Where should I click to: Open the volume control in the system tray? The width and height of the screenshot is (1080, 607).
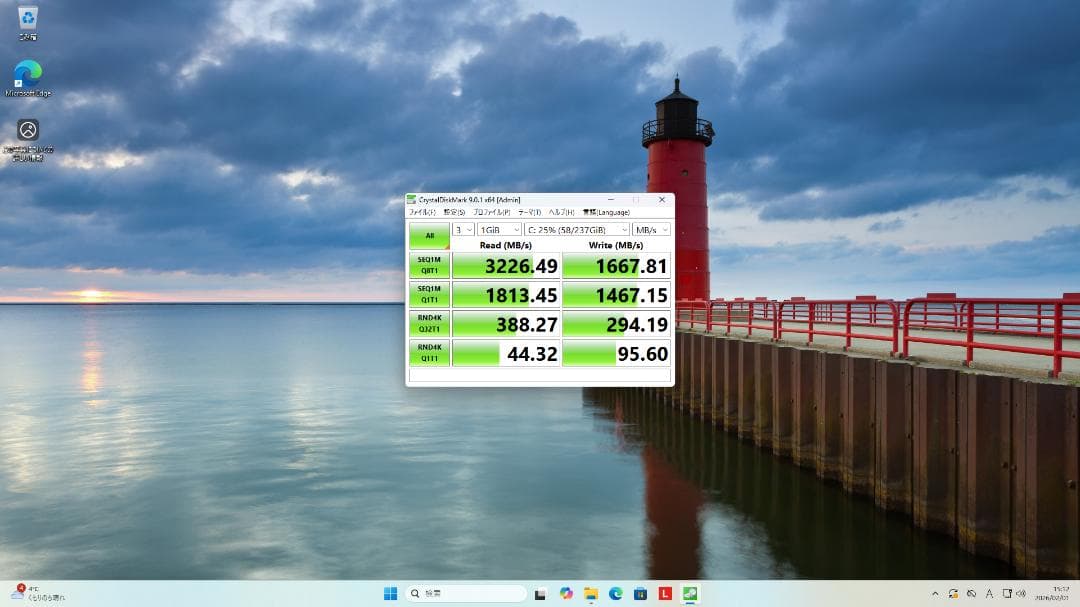(1022, 592)
